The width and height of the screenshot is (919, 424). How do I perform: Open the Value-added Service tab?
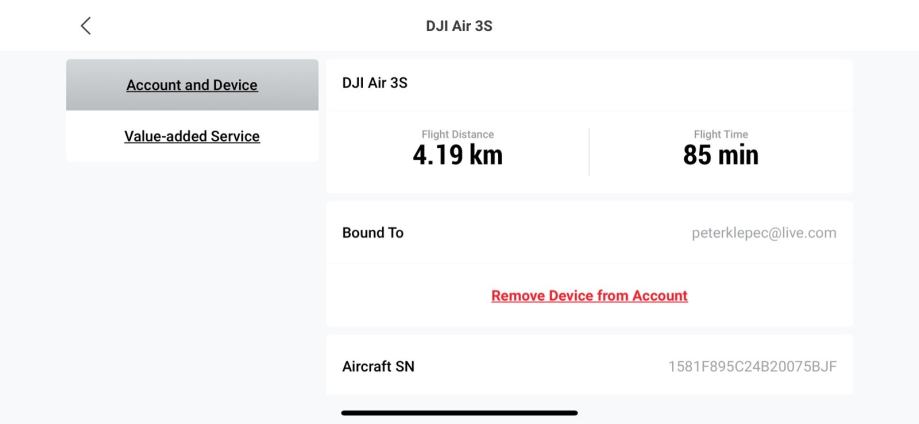192,136
